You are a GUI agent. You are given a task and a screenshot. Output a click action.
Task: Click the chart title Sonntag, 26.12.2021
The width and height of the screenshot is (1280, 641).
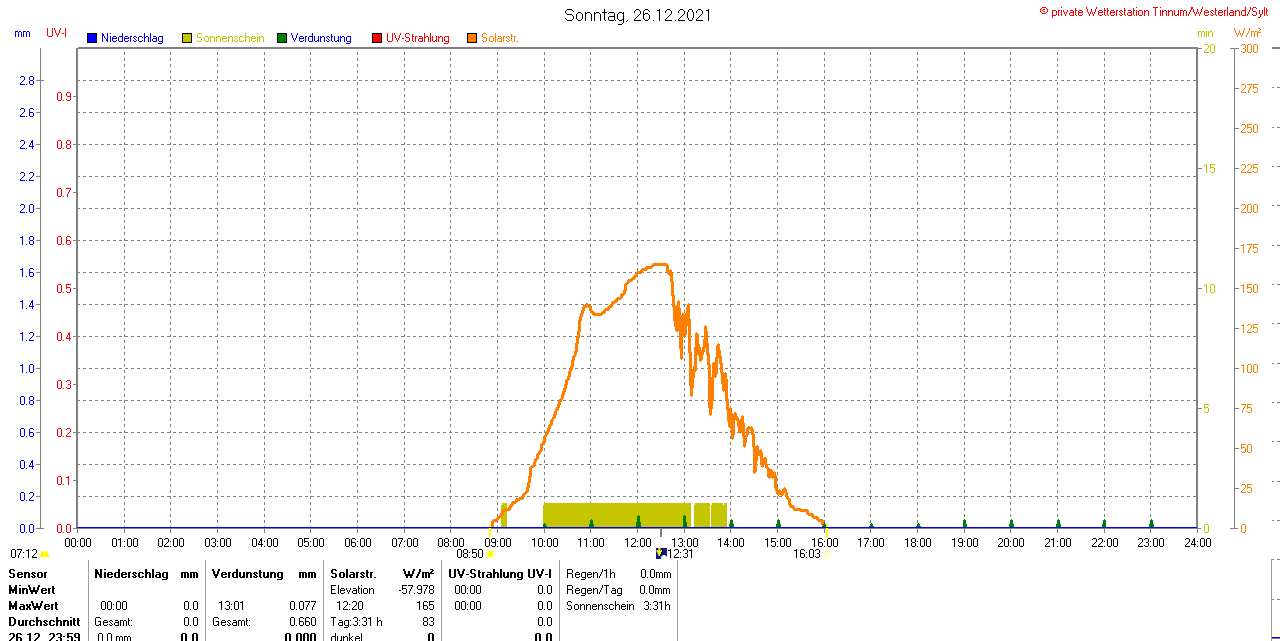point(638,15)
